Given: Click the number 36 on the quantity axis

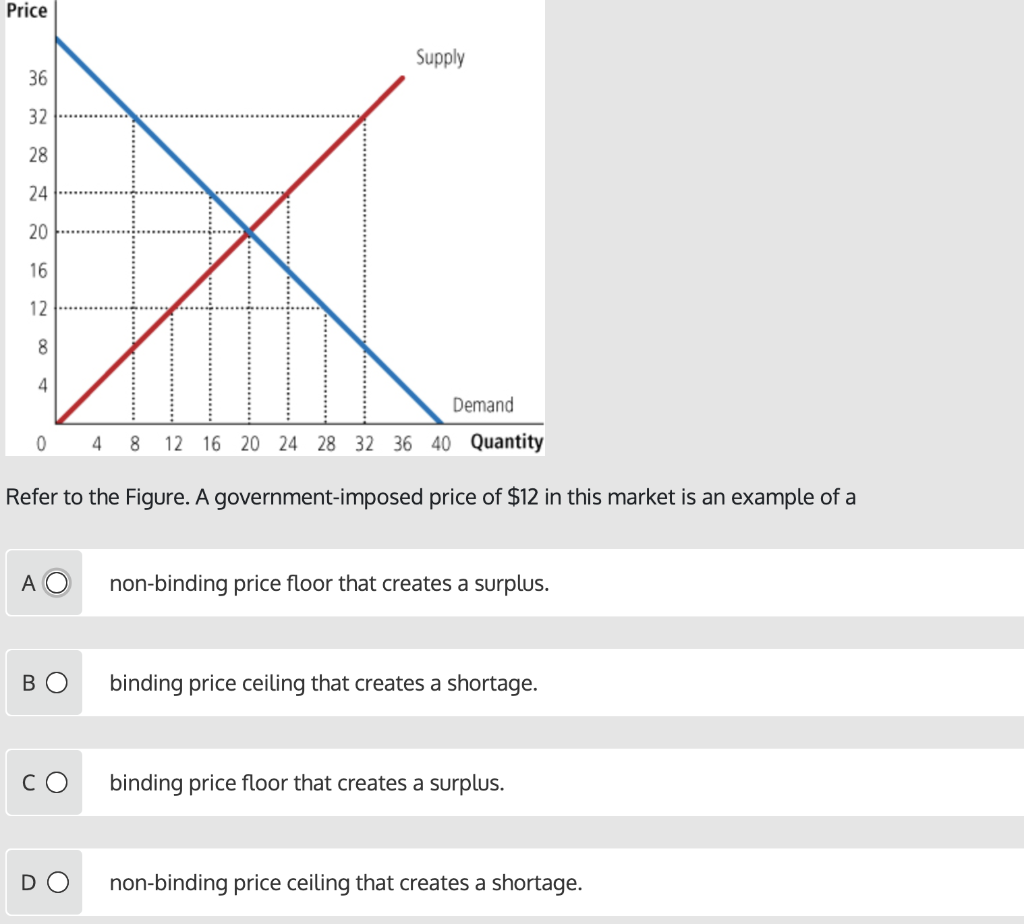Looking at the screenshot, I should 402,442.
